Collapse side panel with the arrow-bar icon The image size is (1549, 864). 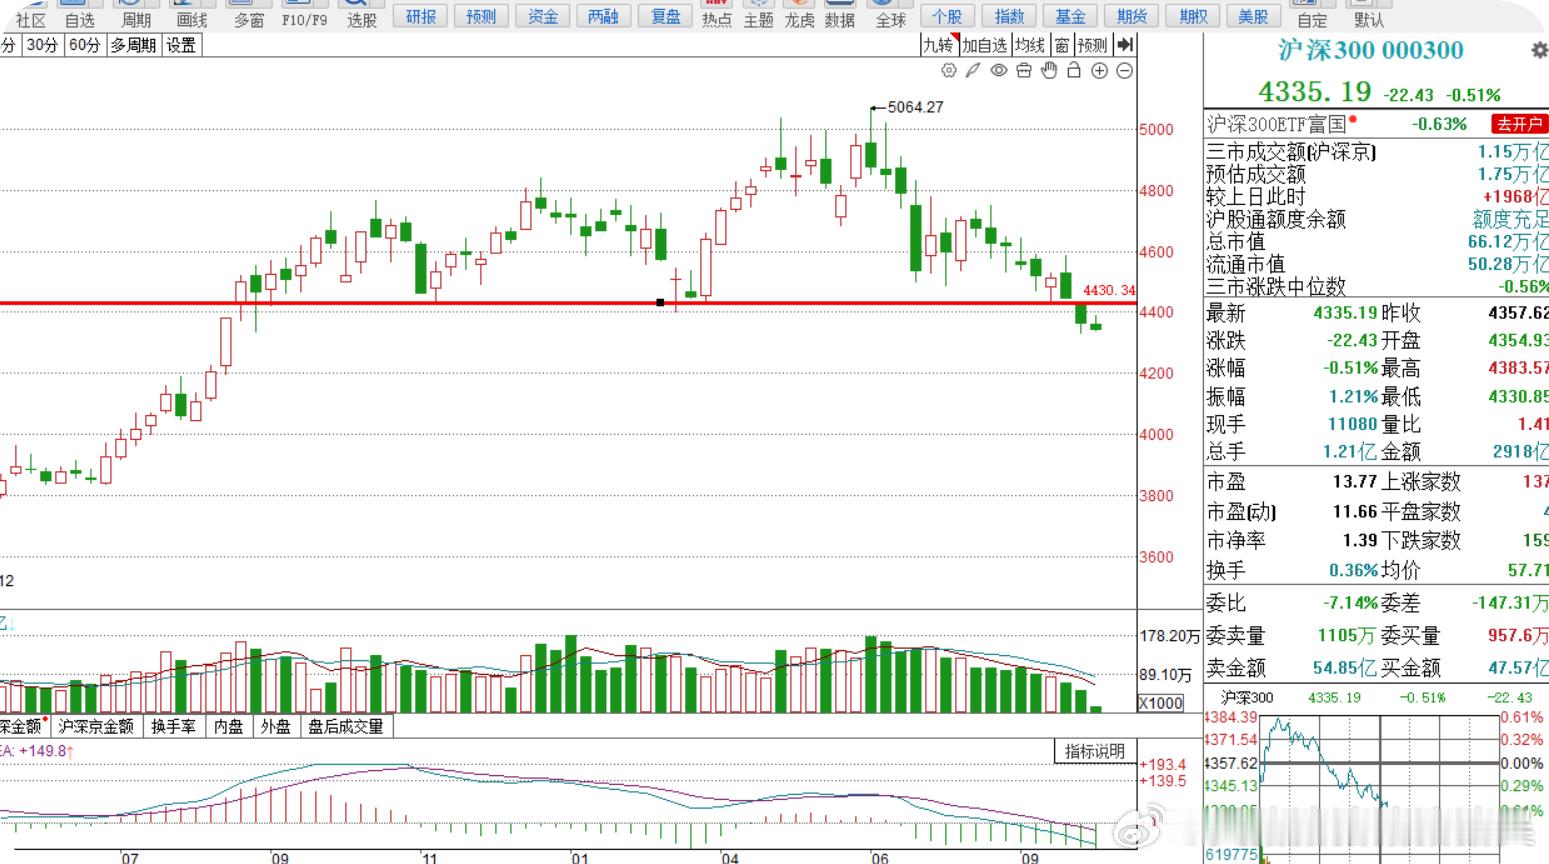pos(1125,45)
